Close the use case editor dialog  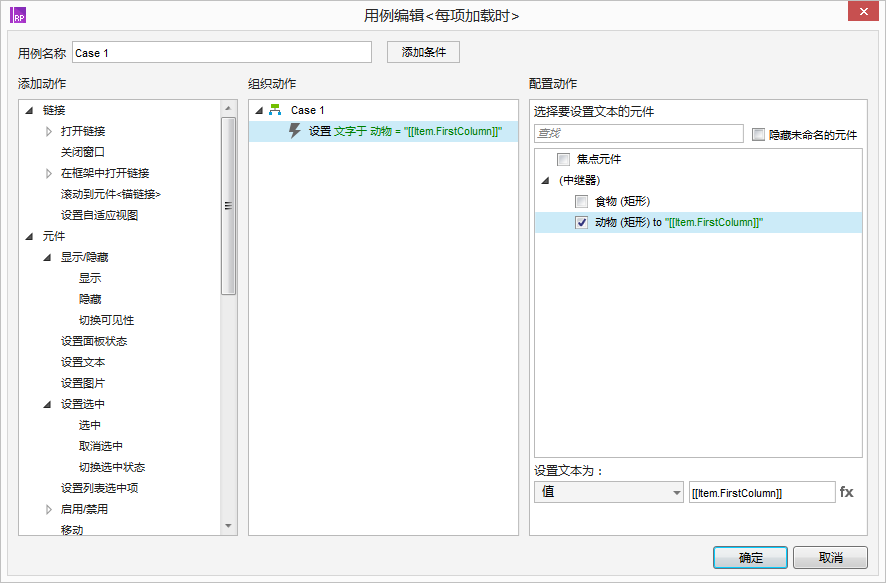click(x=863, y=11)
